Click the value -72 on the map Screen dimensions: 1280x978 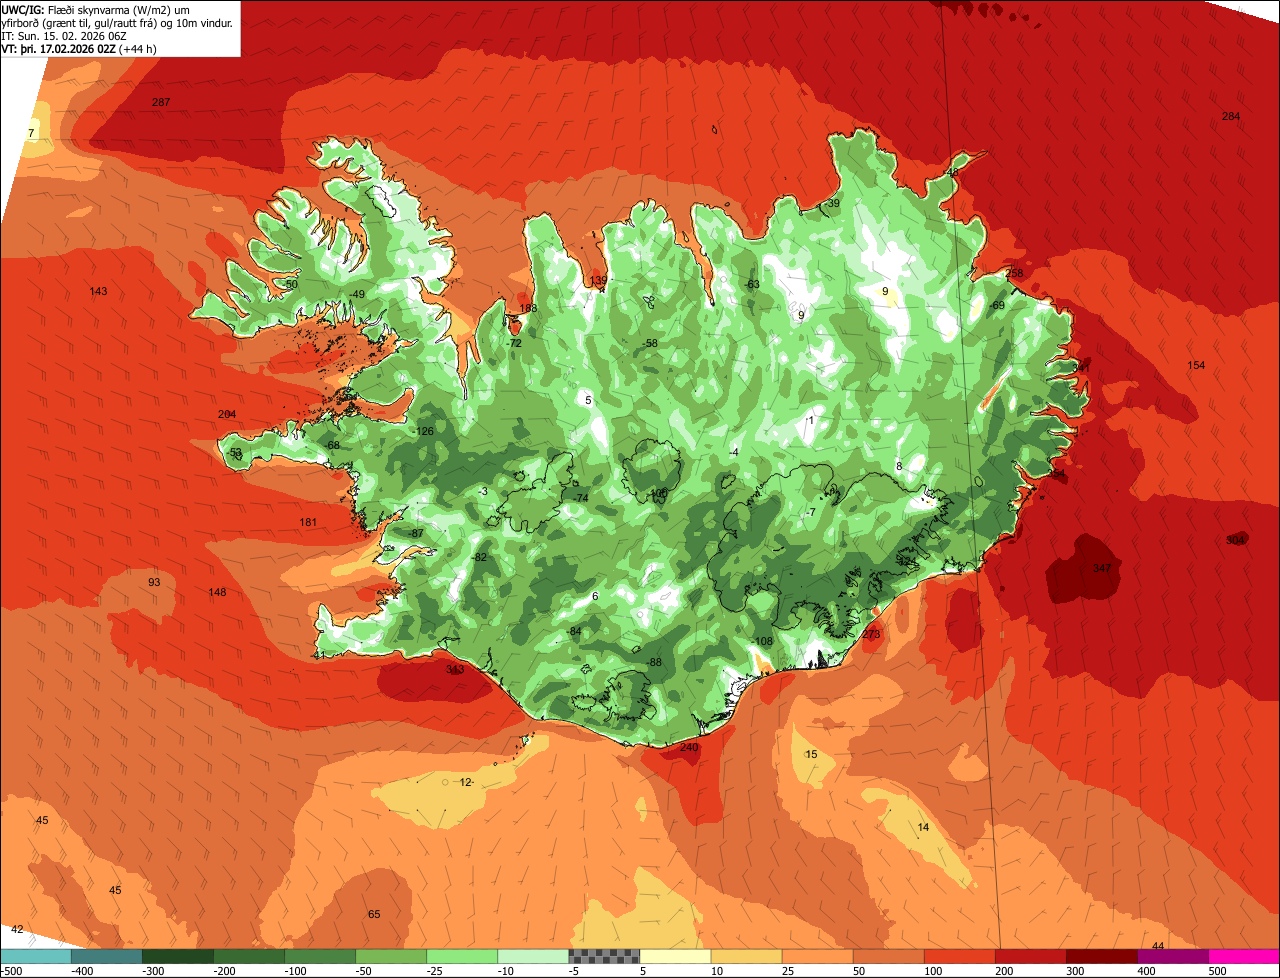click(x=514, y=344)
